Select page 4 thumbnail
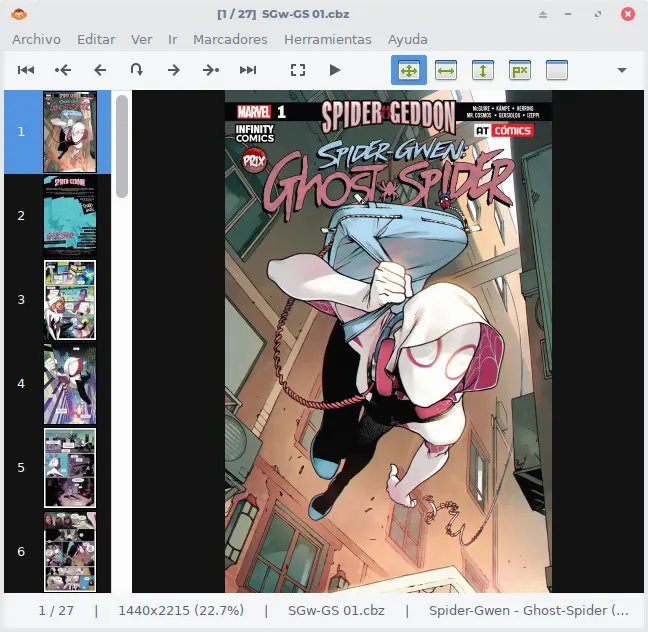The width and height of the screenshot is (648, 632). pos(70,384)
